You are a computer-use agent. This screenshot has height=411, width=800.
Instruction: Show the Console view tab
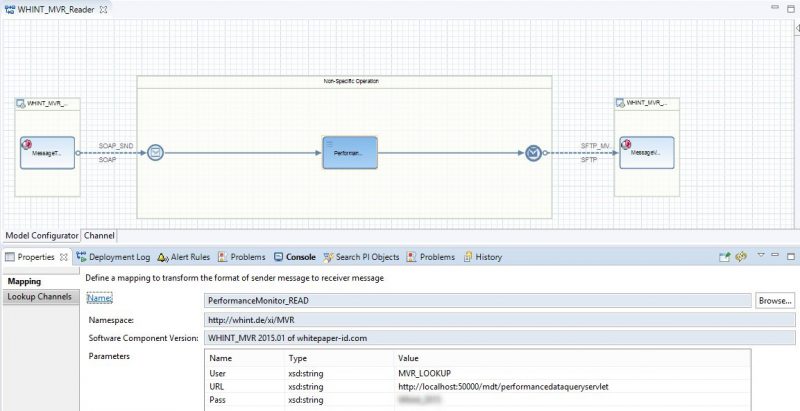(294, 257)
